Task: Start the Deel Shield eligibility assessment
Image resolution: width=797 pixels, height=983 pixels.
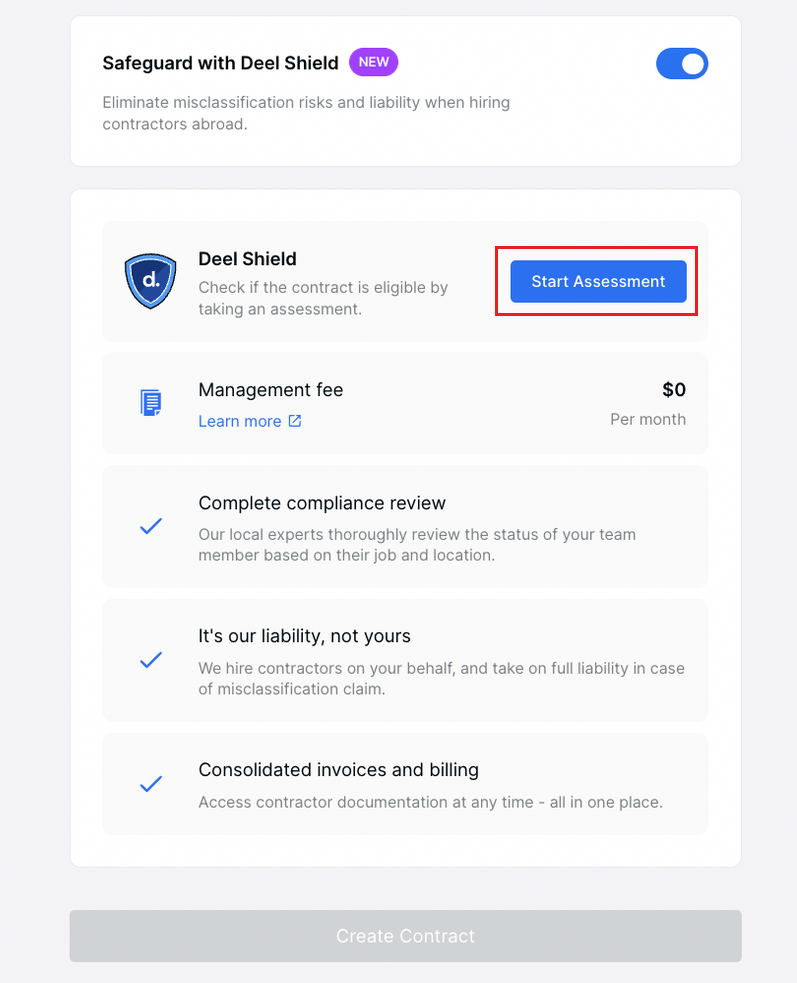Action: (x=596, y=281)
